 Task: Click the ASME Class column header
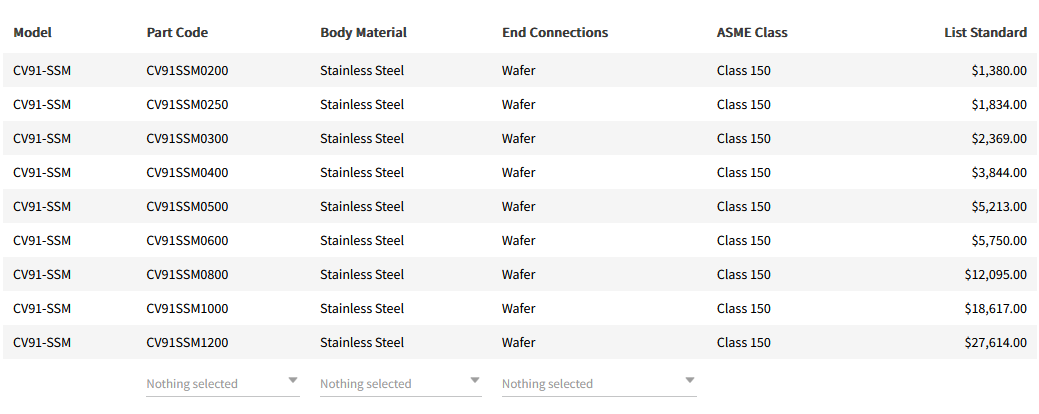click(x=752, y=32)
